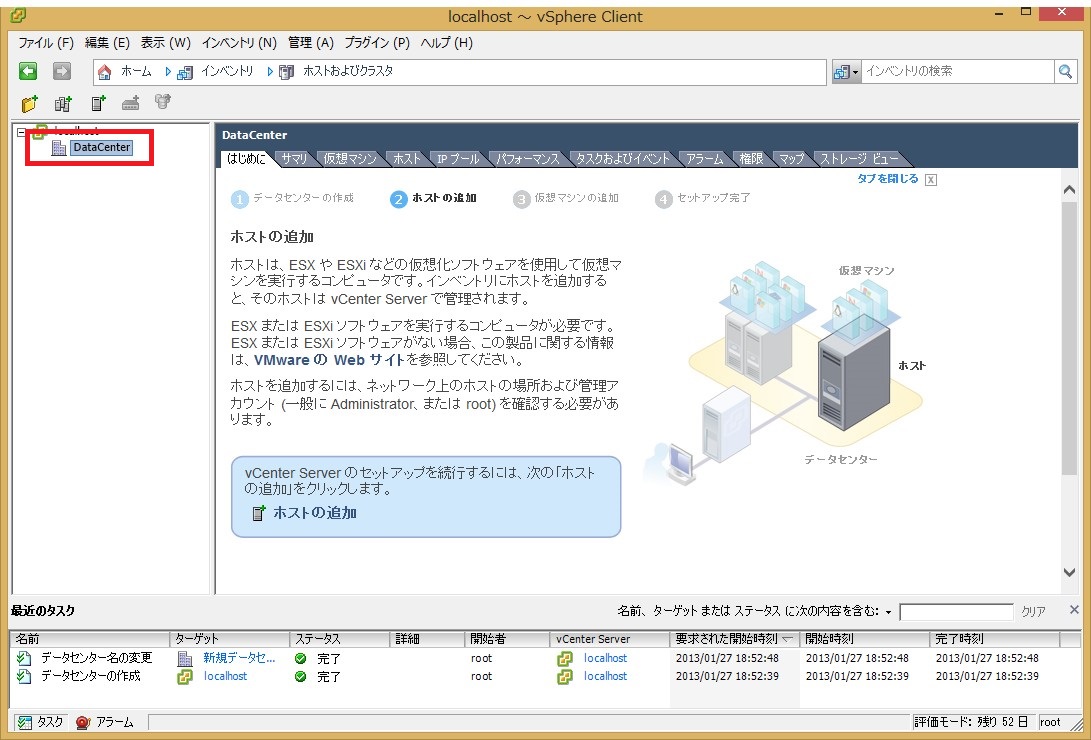1091x740 pixels.
Task: Open the 編集 (E) menu
Action: (x=107, y=42)
